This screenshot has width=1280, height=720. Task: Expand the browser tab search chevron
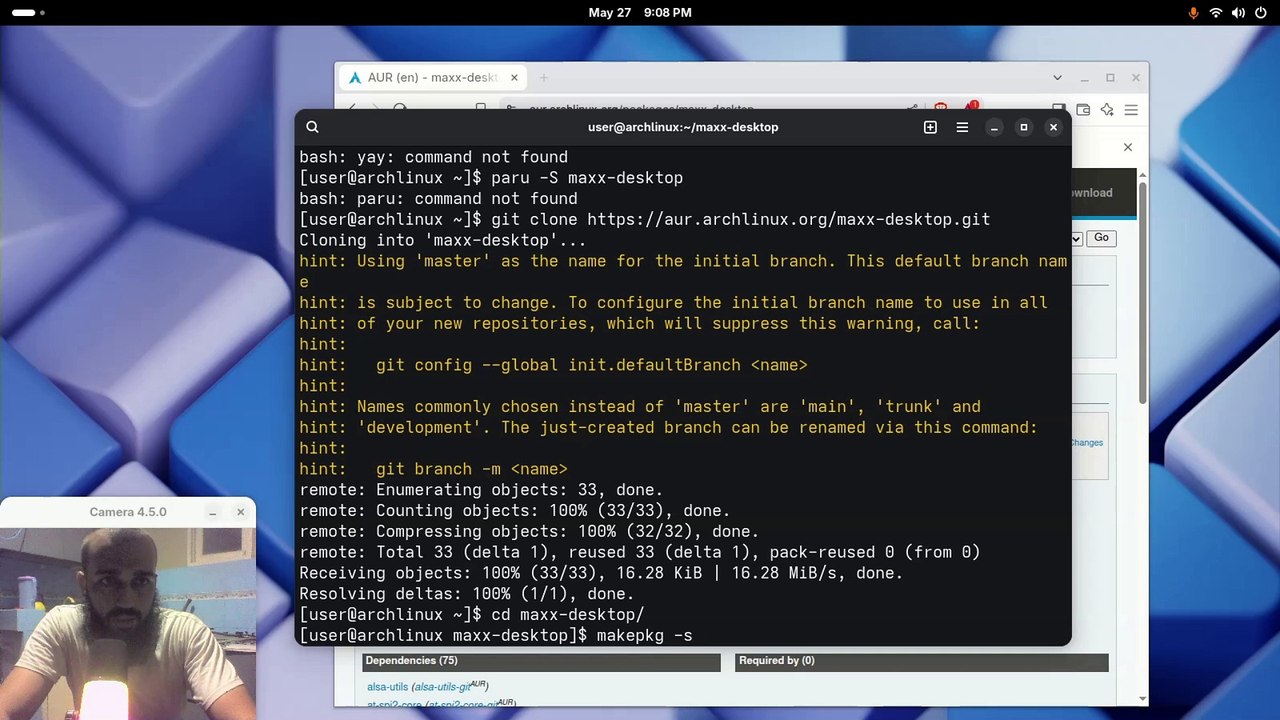click(x=1057, y=77)
